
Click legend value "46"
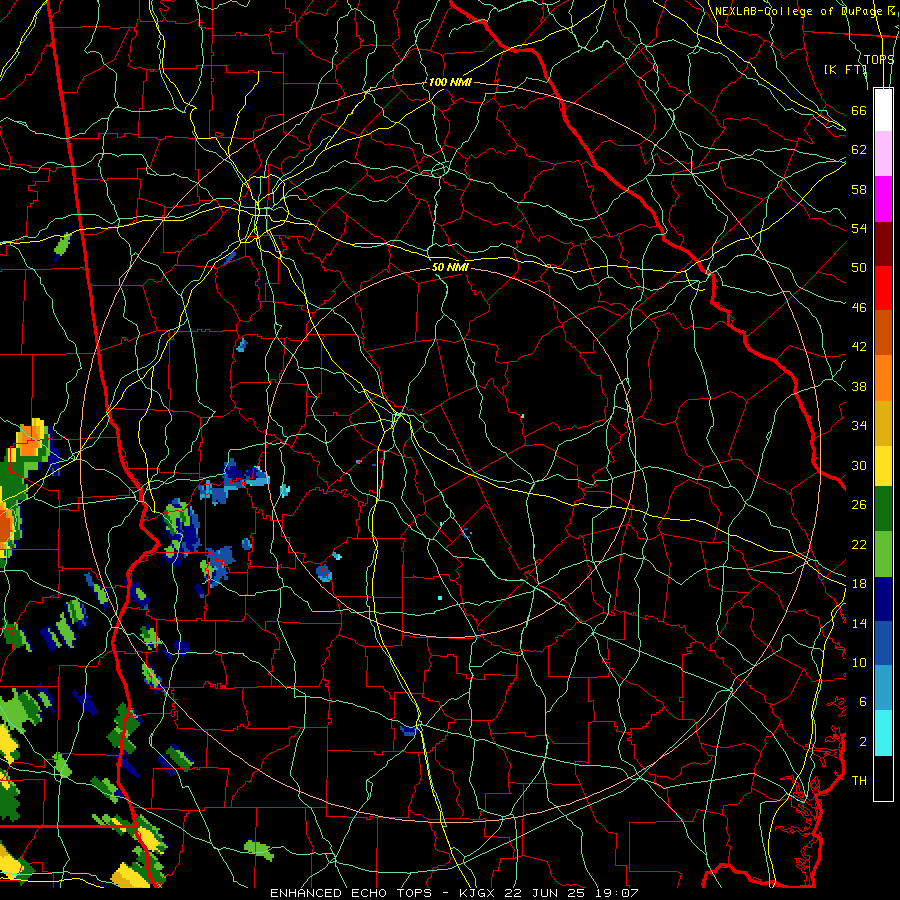click(x=859, y=308)
